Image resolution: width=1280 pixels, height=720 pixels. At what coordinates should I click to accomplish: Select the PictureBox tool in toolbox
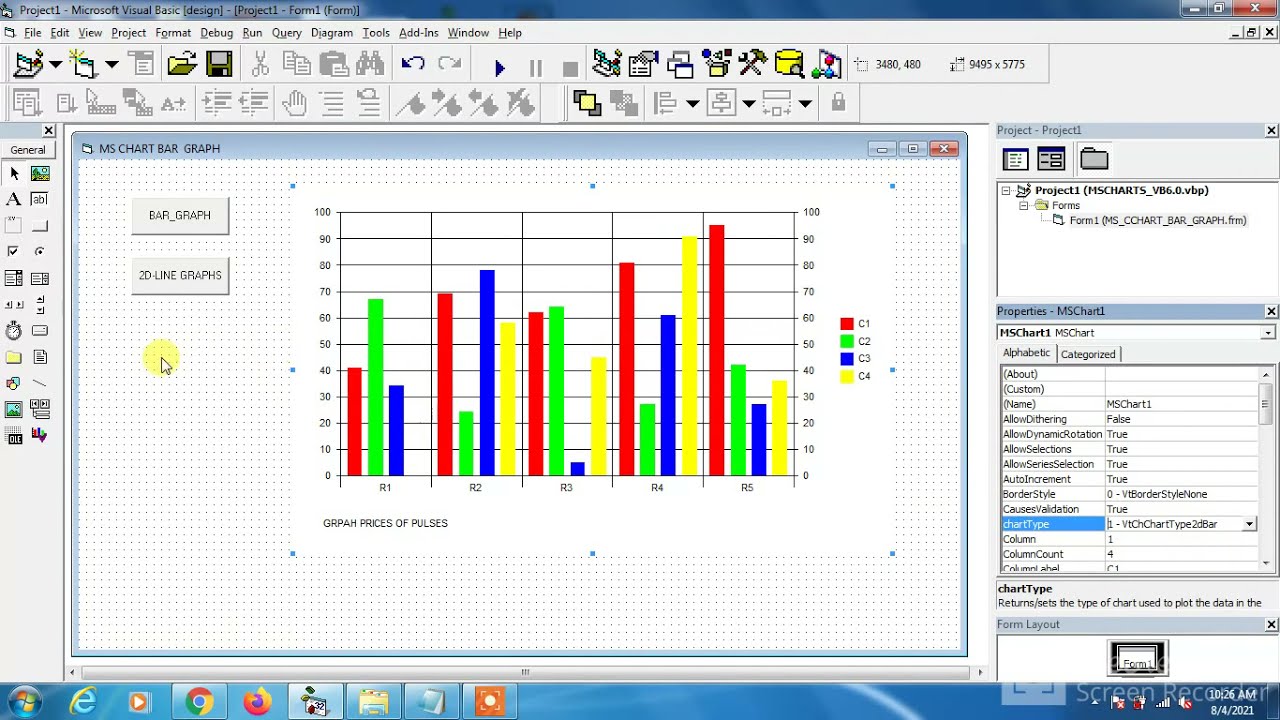coord(40,174)
